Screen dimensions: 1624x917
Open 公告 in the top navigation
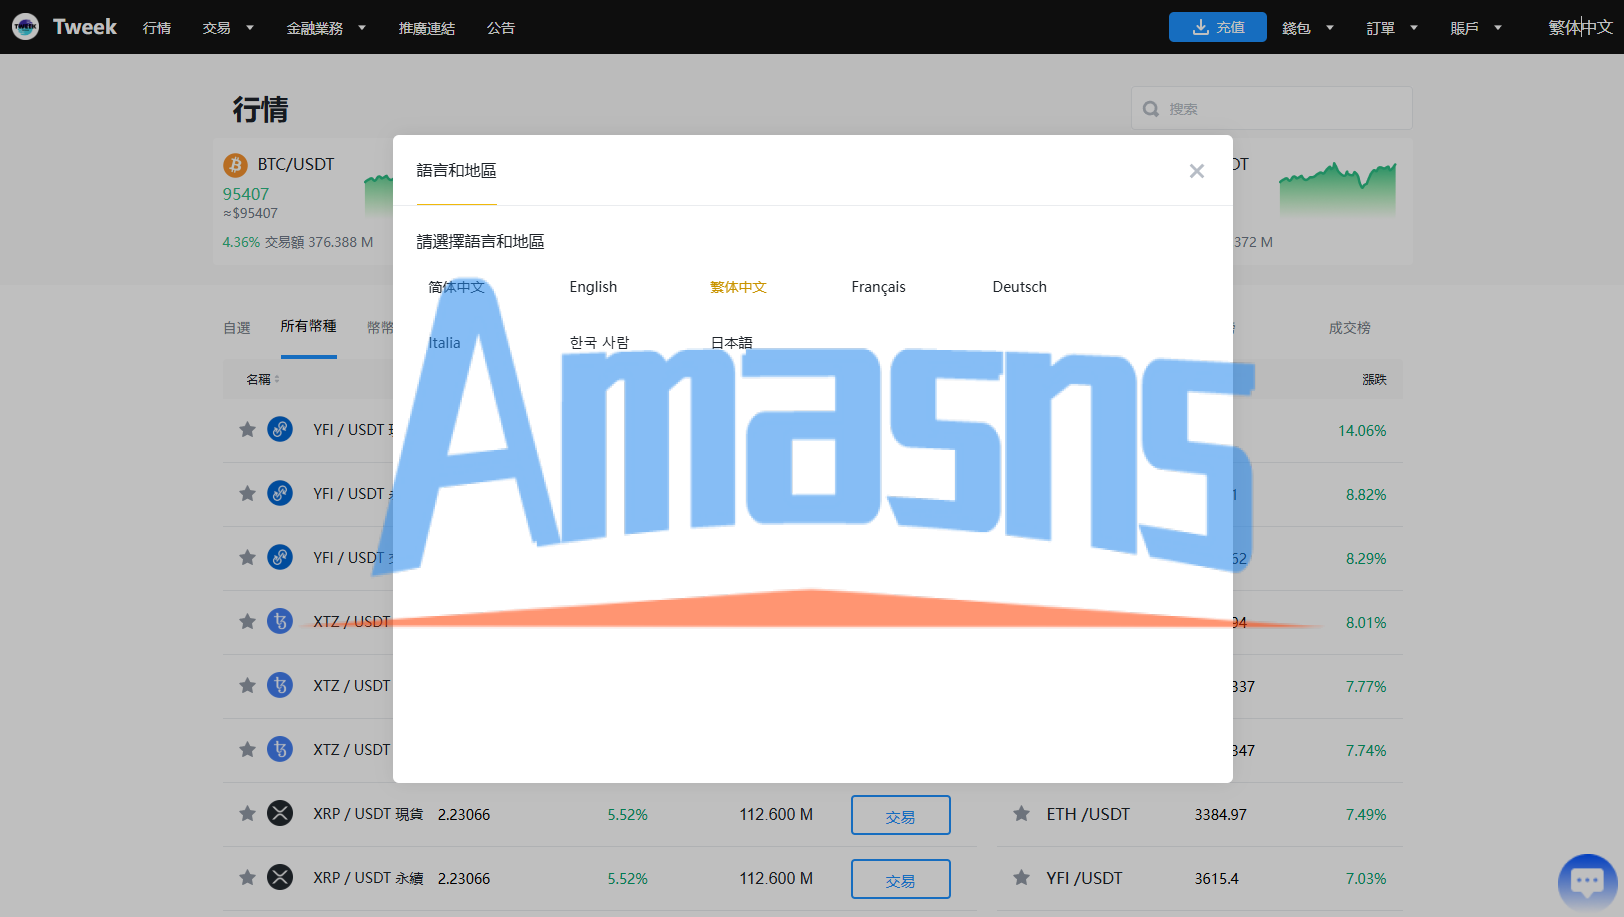click(501, 28)
